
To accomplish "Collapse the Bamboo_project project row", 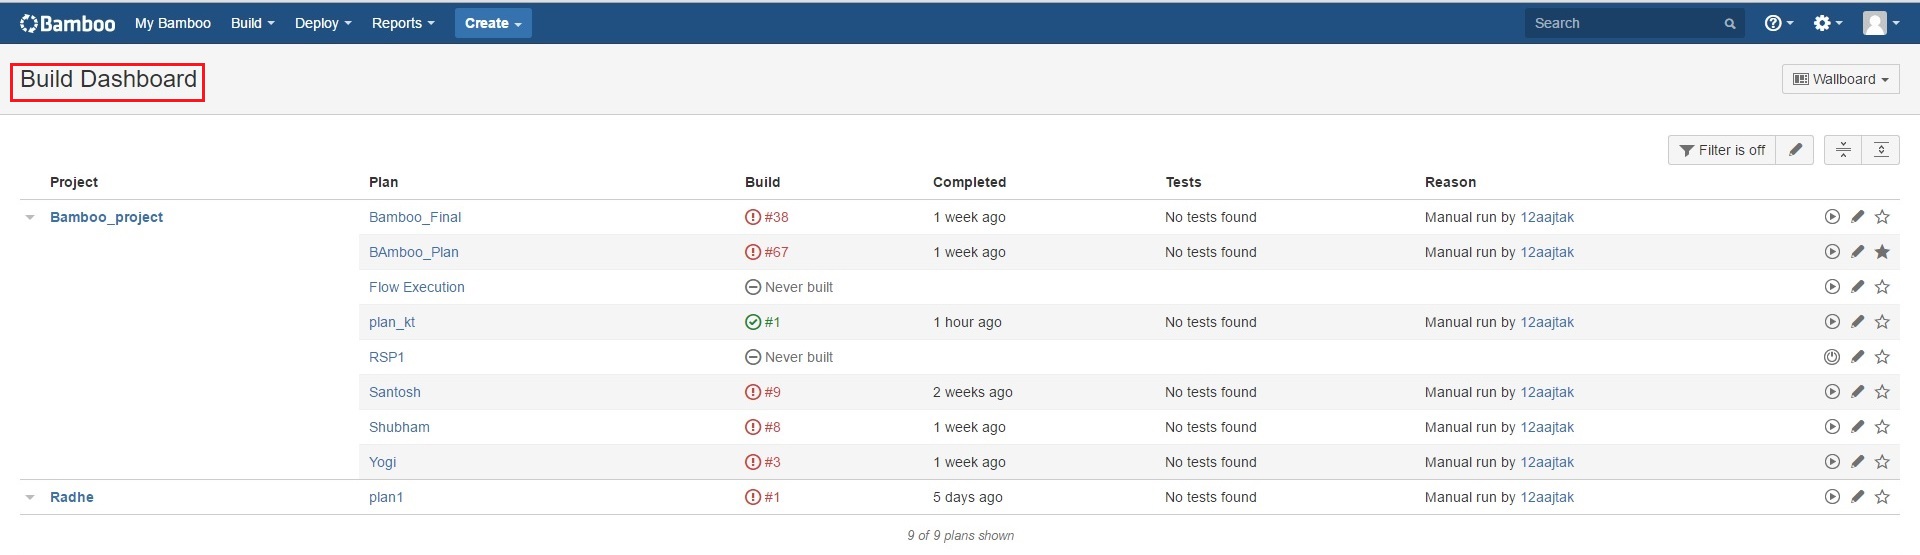I will [x=30, y=217].
